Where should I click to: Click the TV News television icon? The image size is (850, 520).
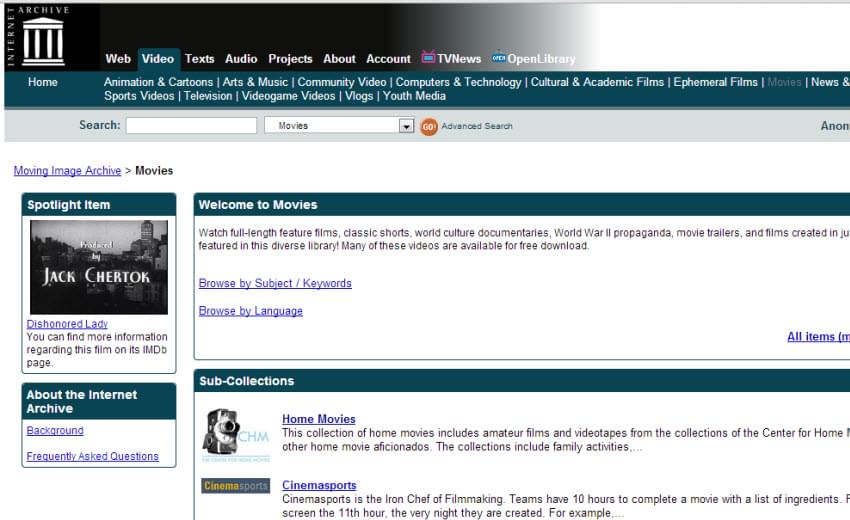pyautogui.click(x=428, y=56)
